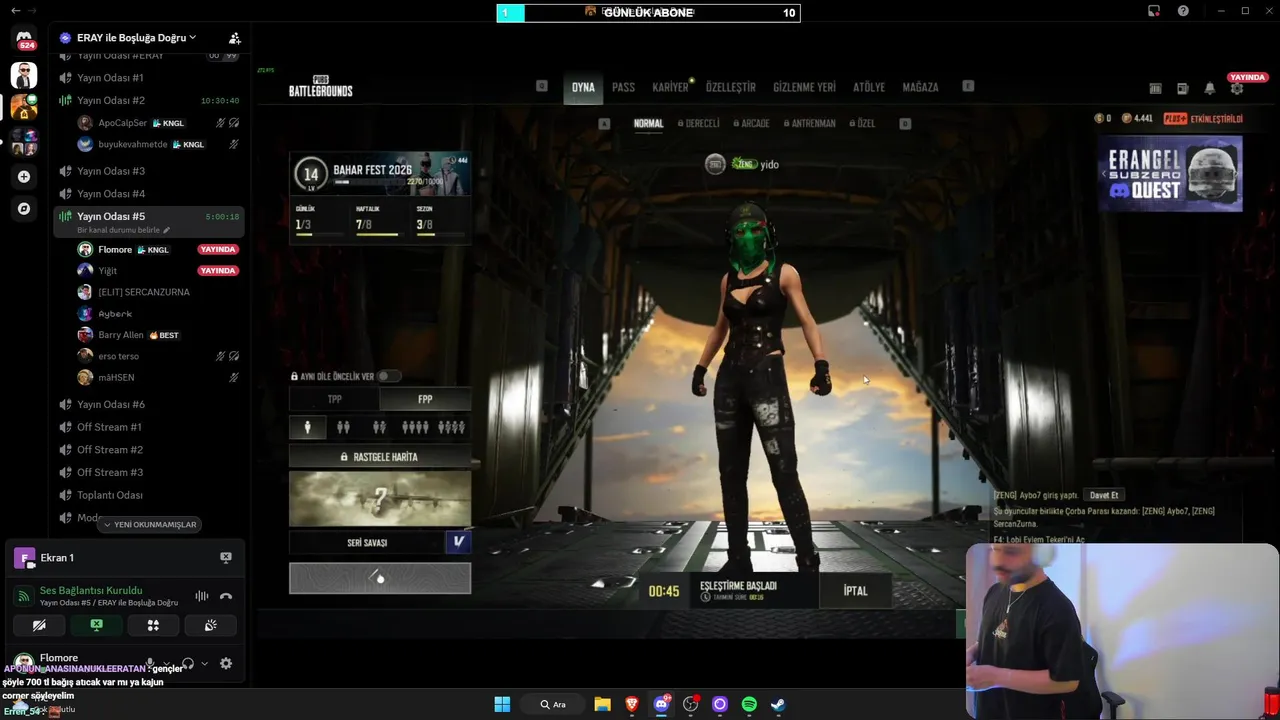Open PUBG news newspaper icon
The image size is (1280, 720).
click(1182, 88)
